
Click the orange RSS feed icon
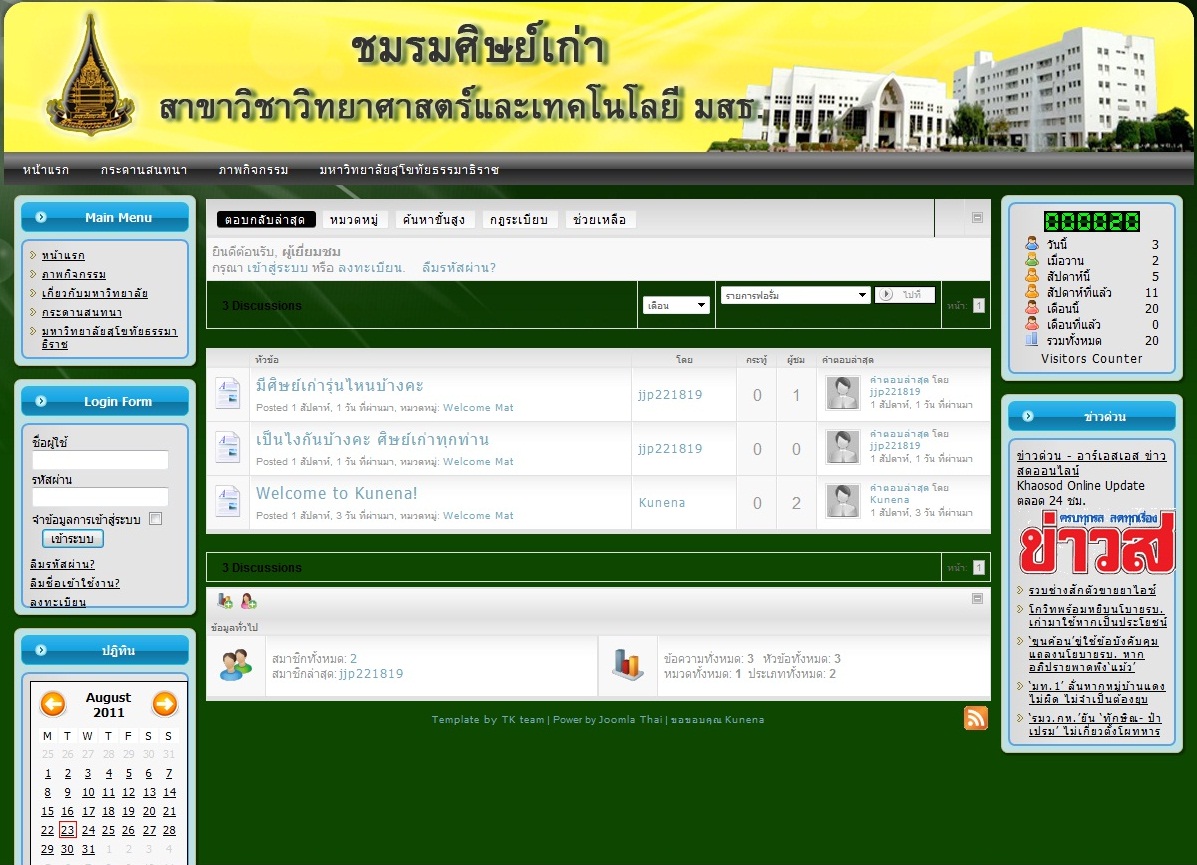tap(975, 718)
